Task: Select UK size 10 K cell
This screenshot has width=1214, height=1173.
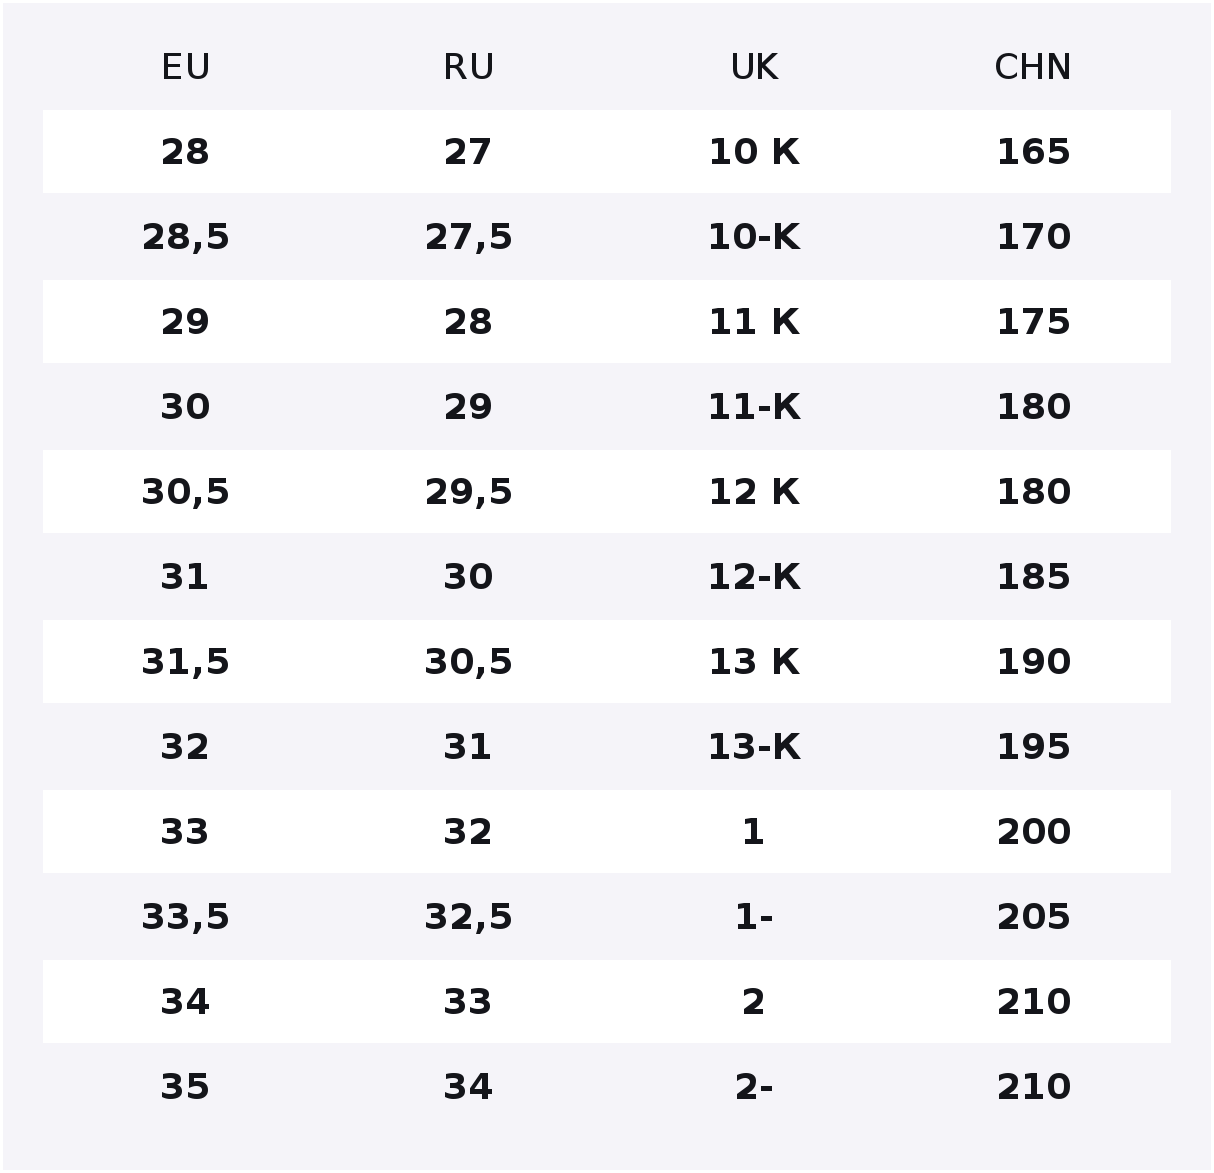Action: pos(753,152)
